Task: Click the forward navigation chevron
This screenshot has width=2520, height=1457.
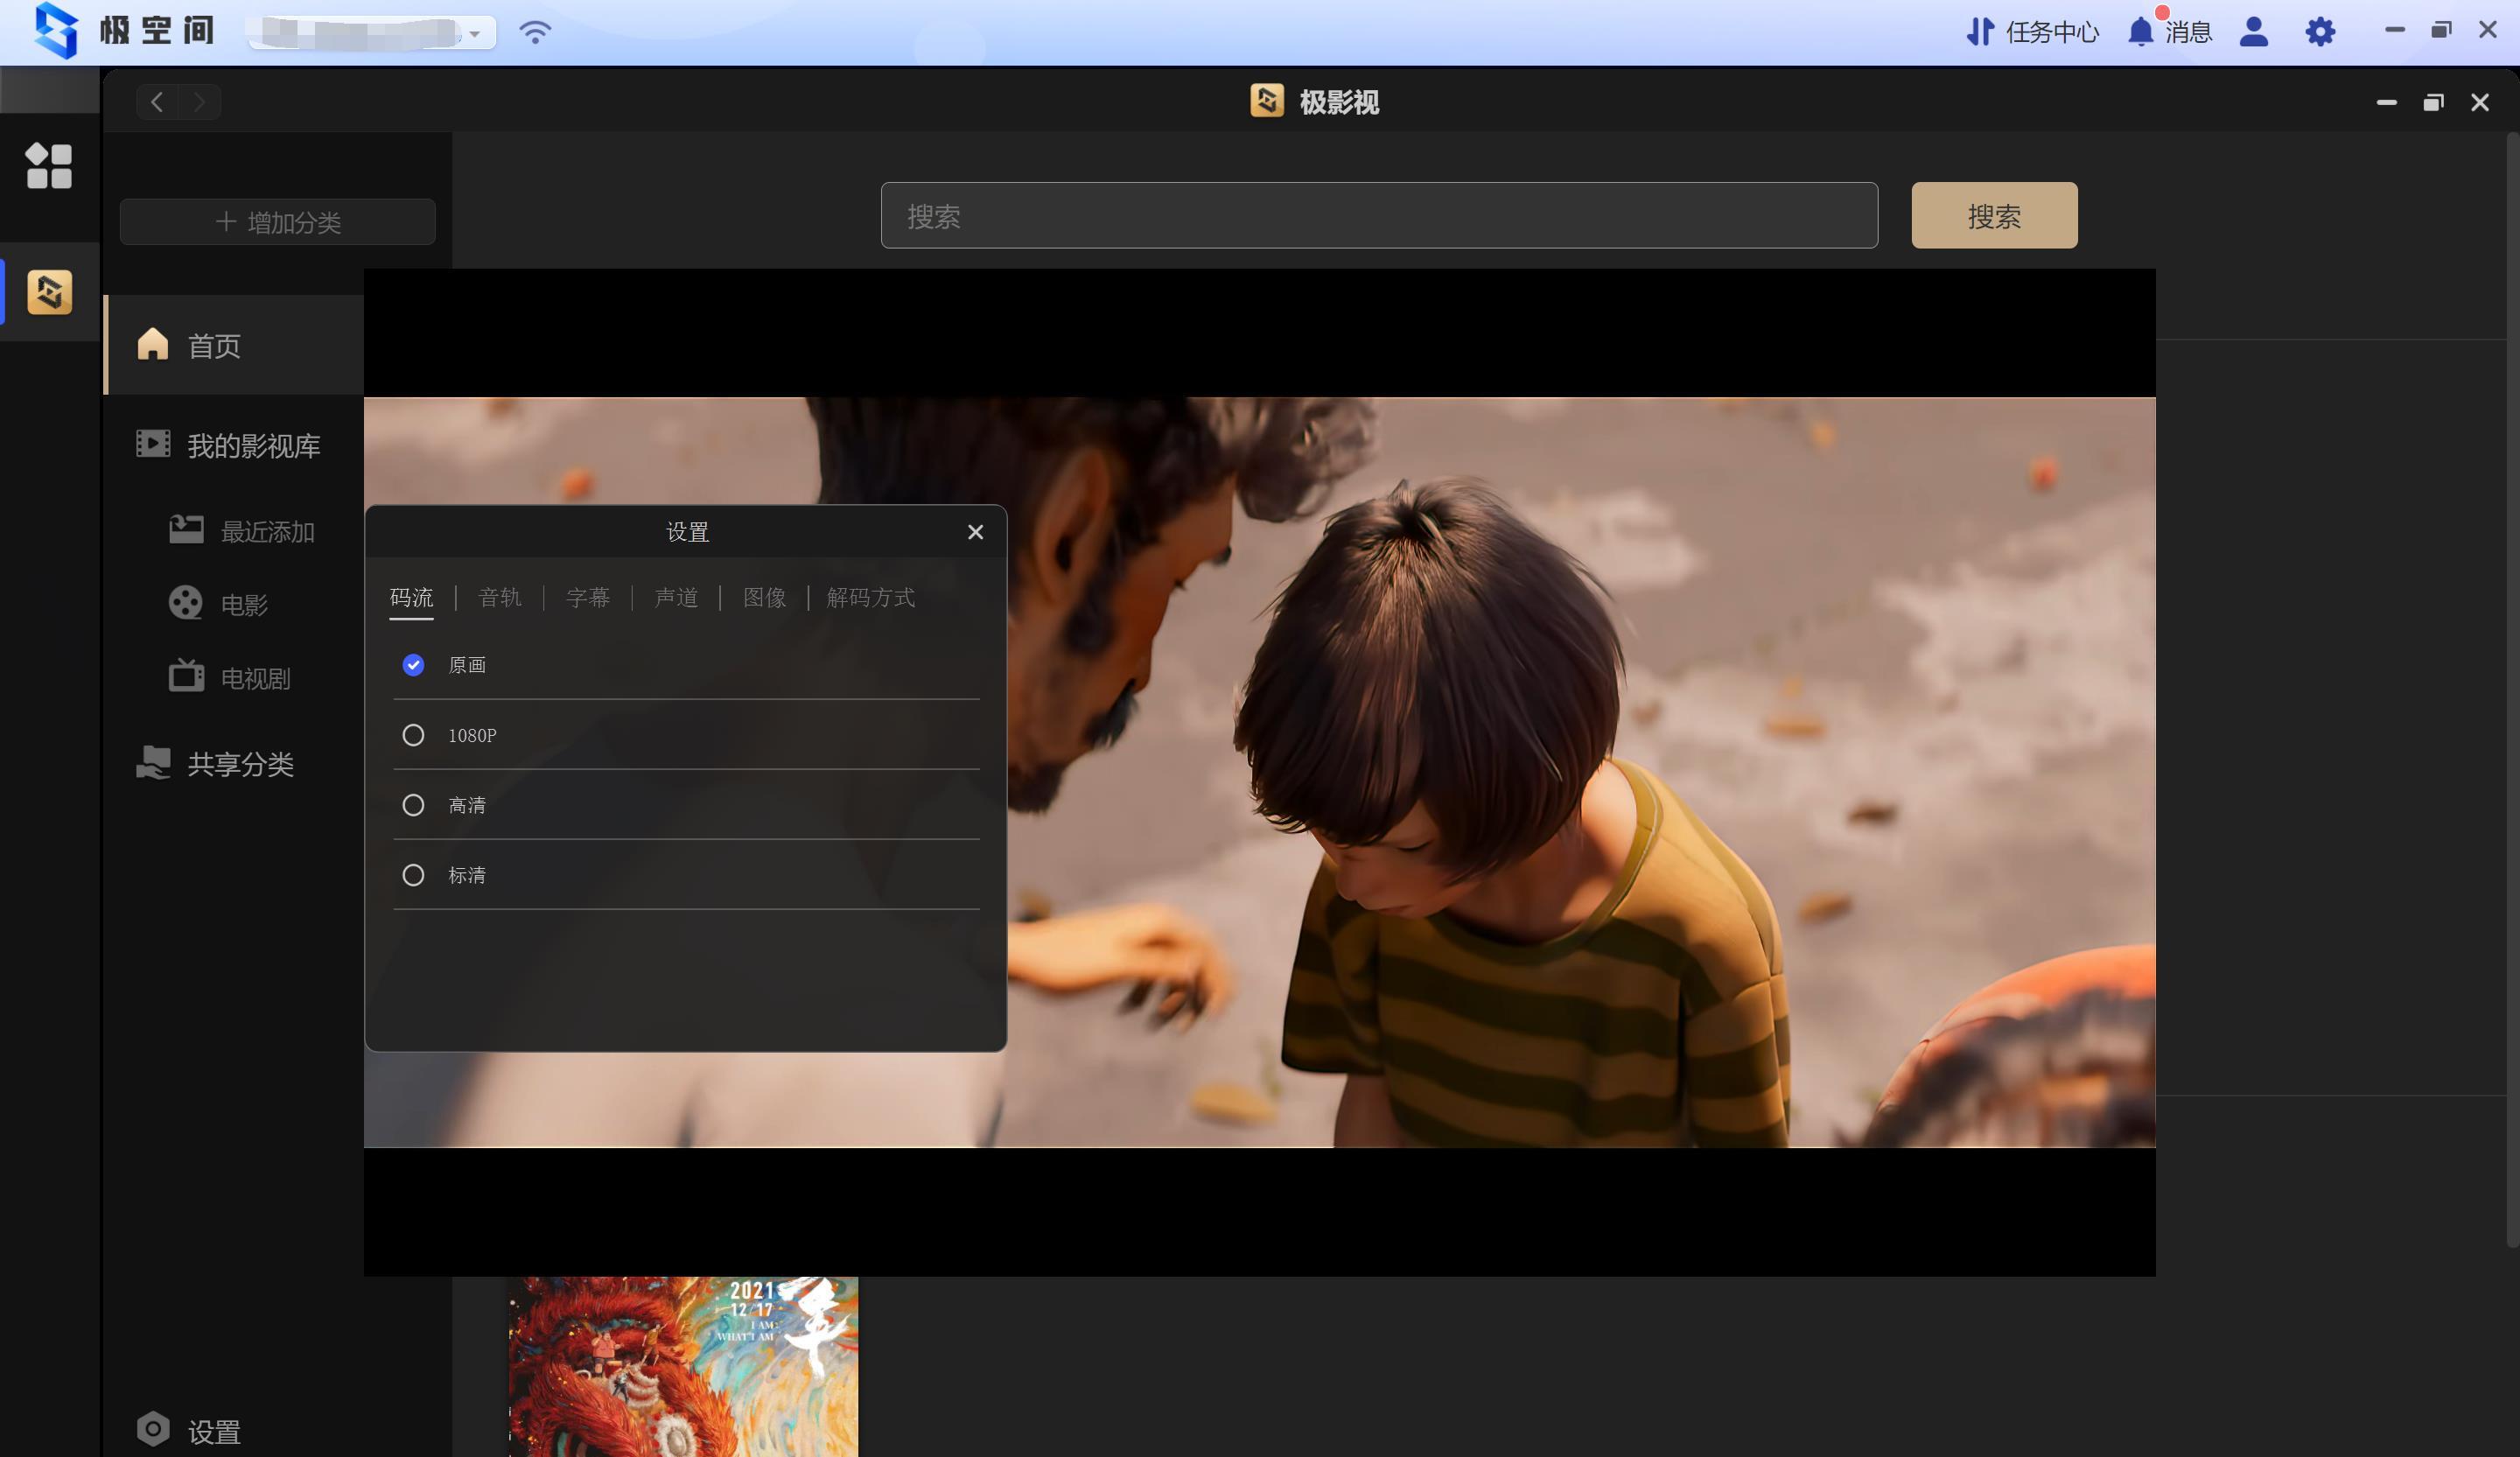Action: [199, 102]
